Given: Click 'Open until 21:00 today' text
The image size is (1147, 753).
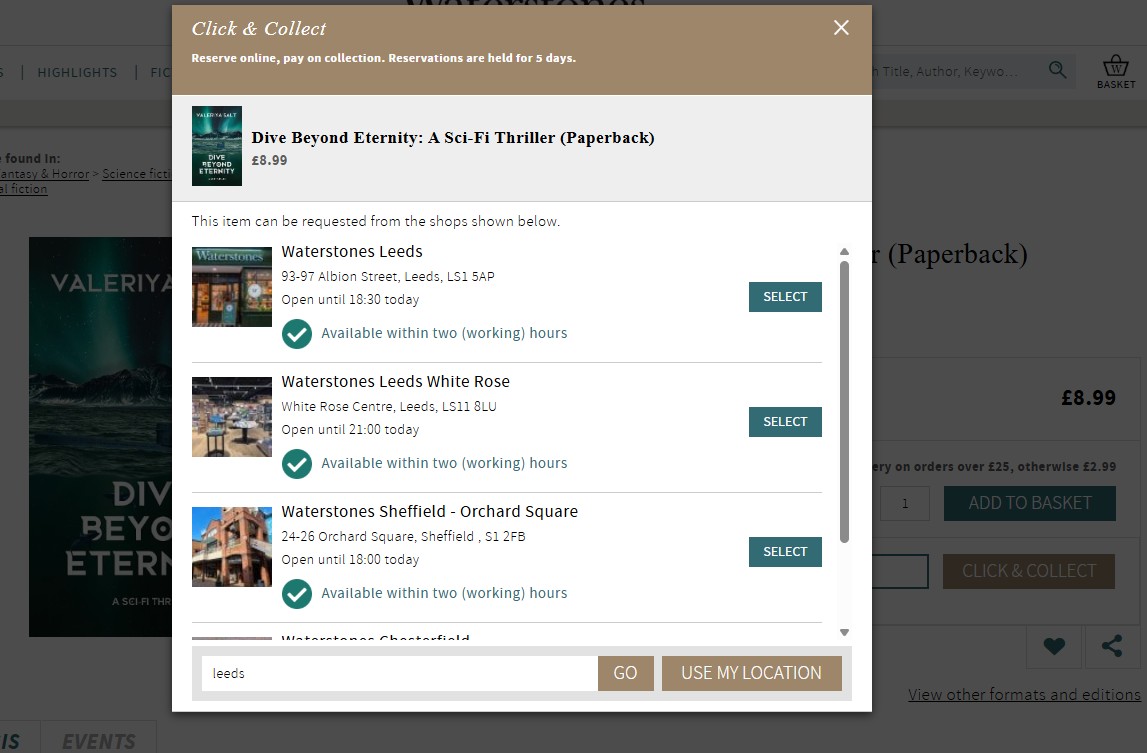Looking at the screenshot, I should (x=350, y=430).
